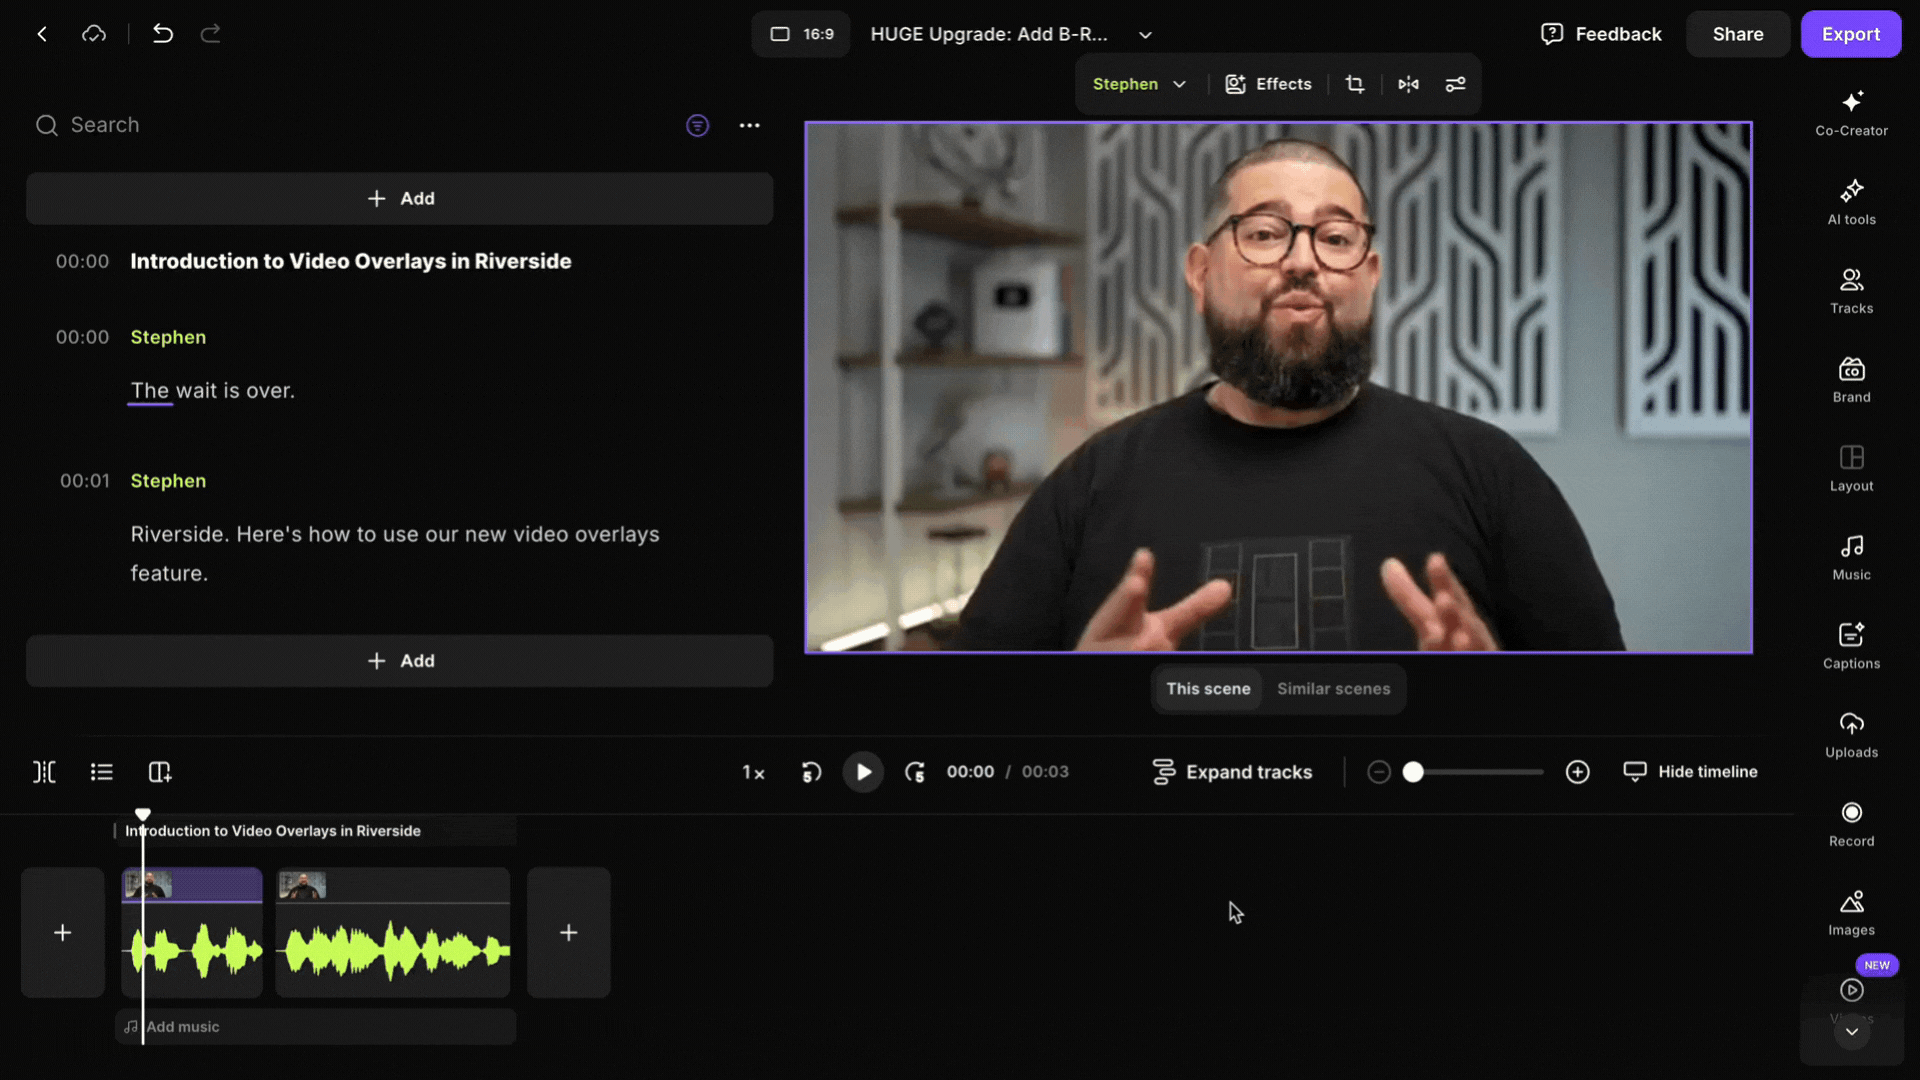Expand the project title dropdown arrow
This screenshot has width=1920, height=1080.
[x=1145, y=35]
